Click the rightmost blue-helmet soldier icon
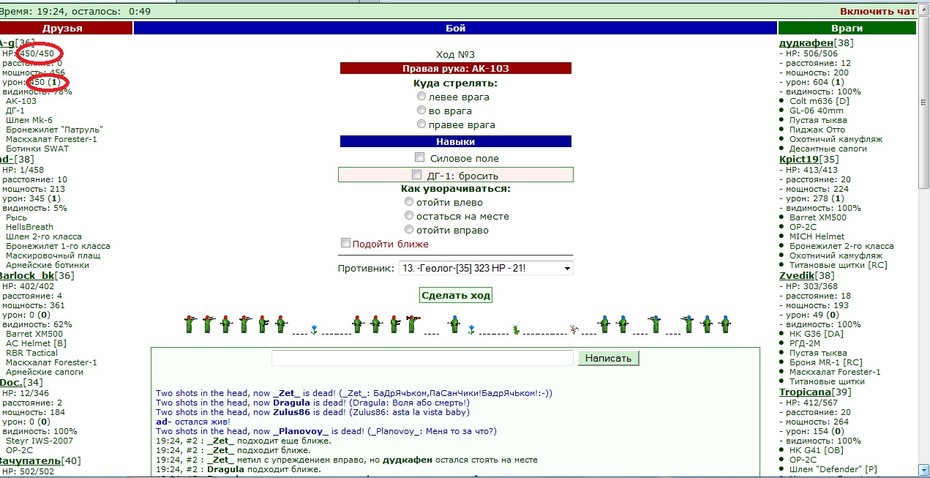 724,324
